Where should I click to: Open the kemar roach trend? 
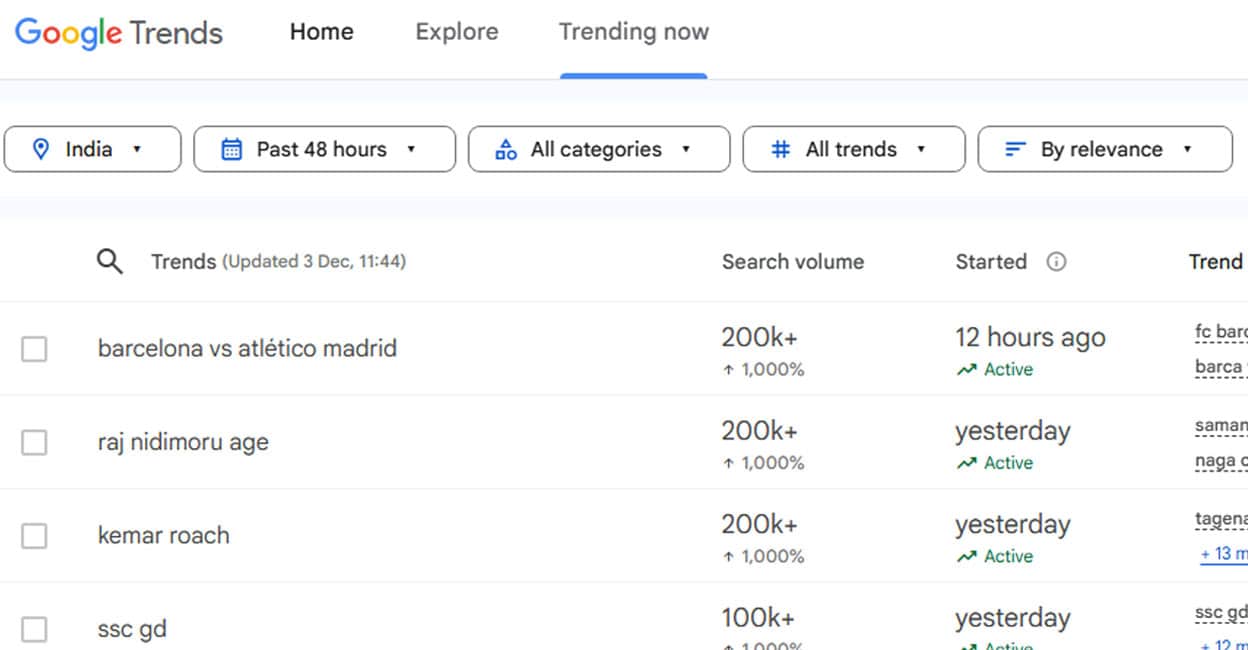[x=164, y=535]
